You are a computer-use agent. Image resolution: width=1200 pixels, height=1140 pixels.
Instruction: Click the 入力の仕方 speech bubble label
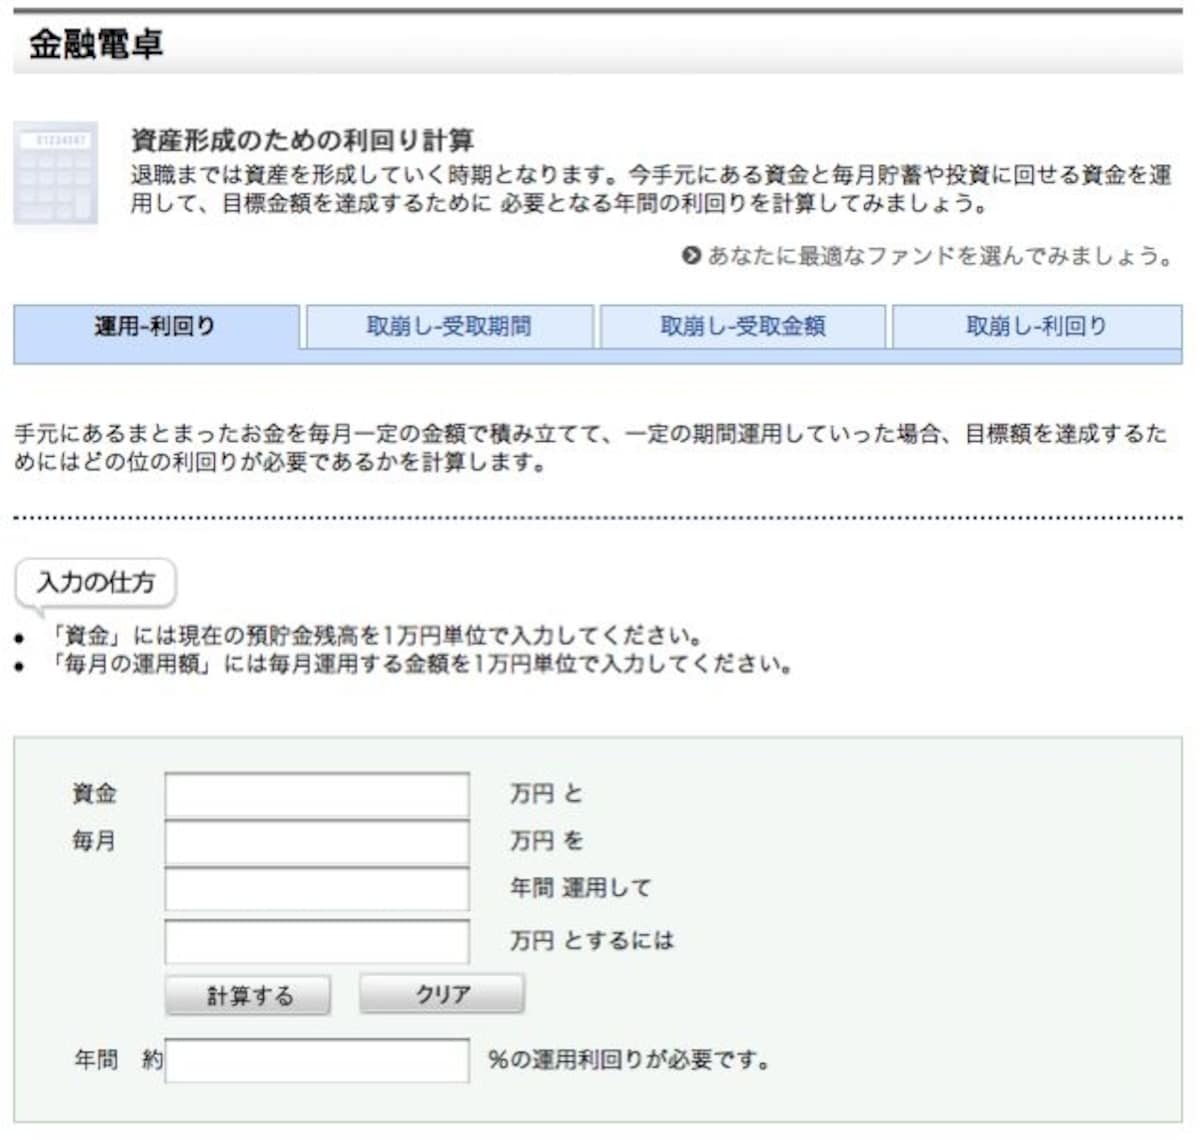tap(96, 582)
